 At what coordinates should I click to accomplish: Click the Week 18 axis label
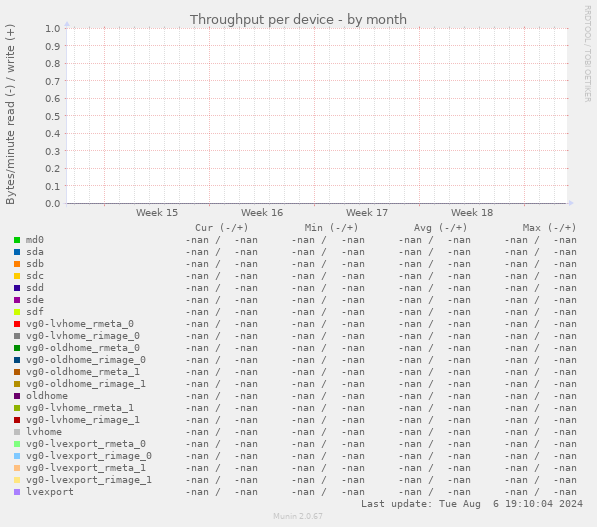[472, 212]
